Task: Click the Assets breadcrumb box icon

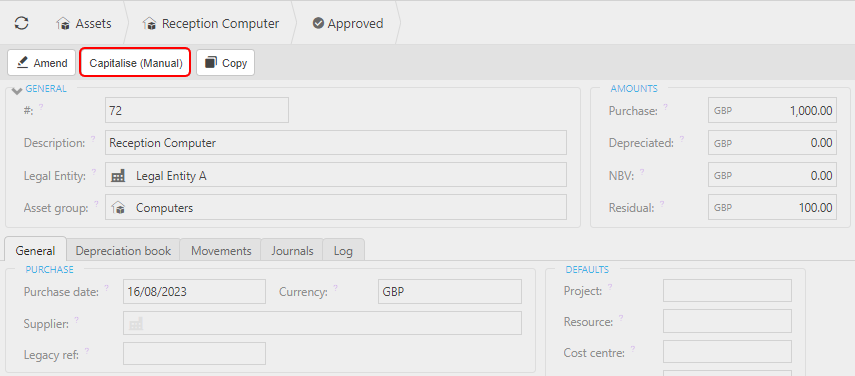Action: tap(63, 24)
